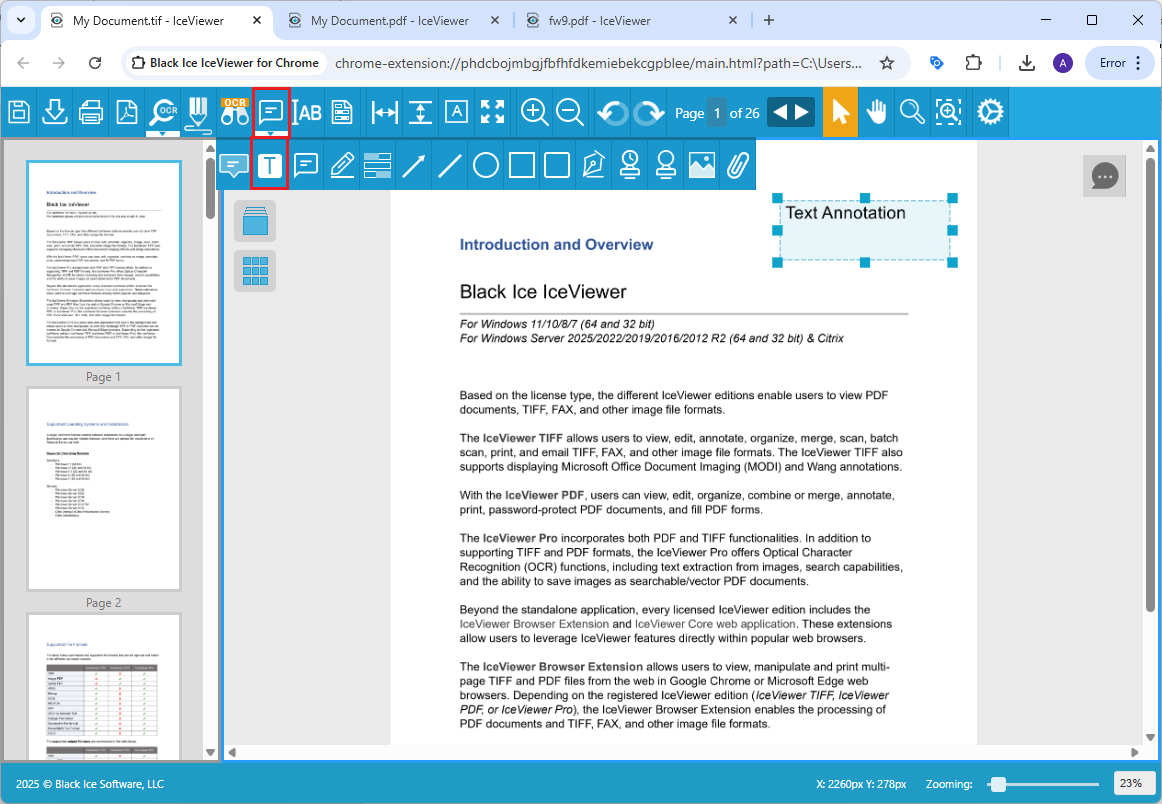This screenshot has height=804, width=1162.
Task: Click the Text Annotation box on page
Action: pyautogui.click(x=865, y=230)
